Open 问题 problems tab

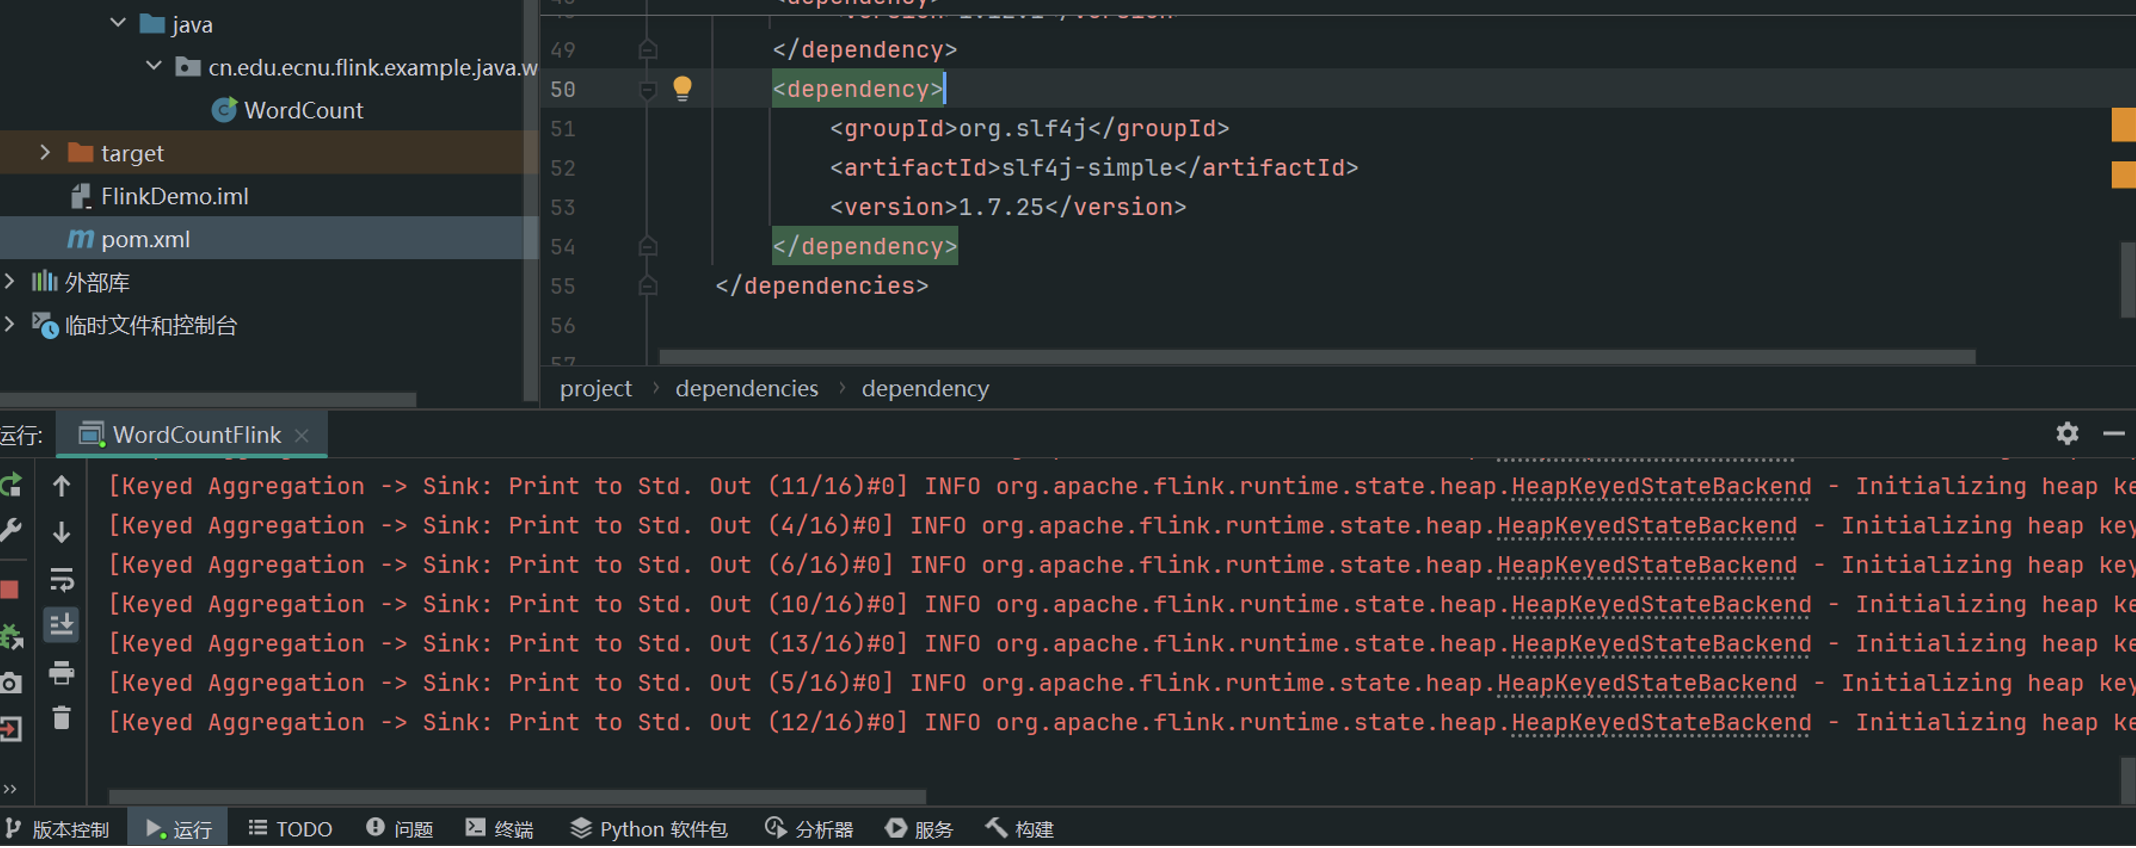tap(400, 829)
